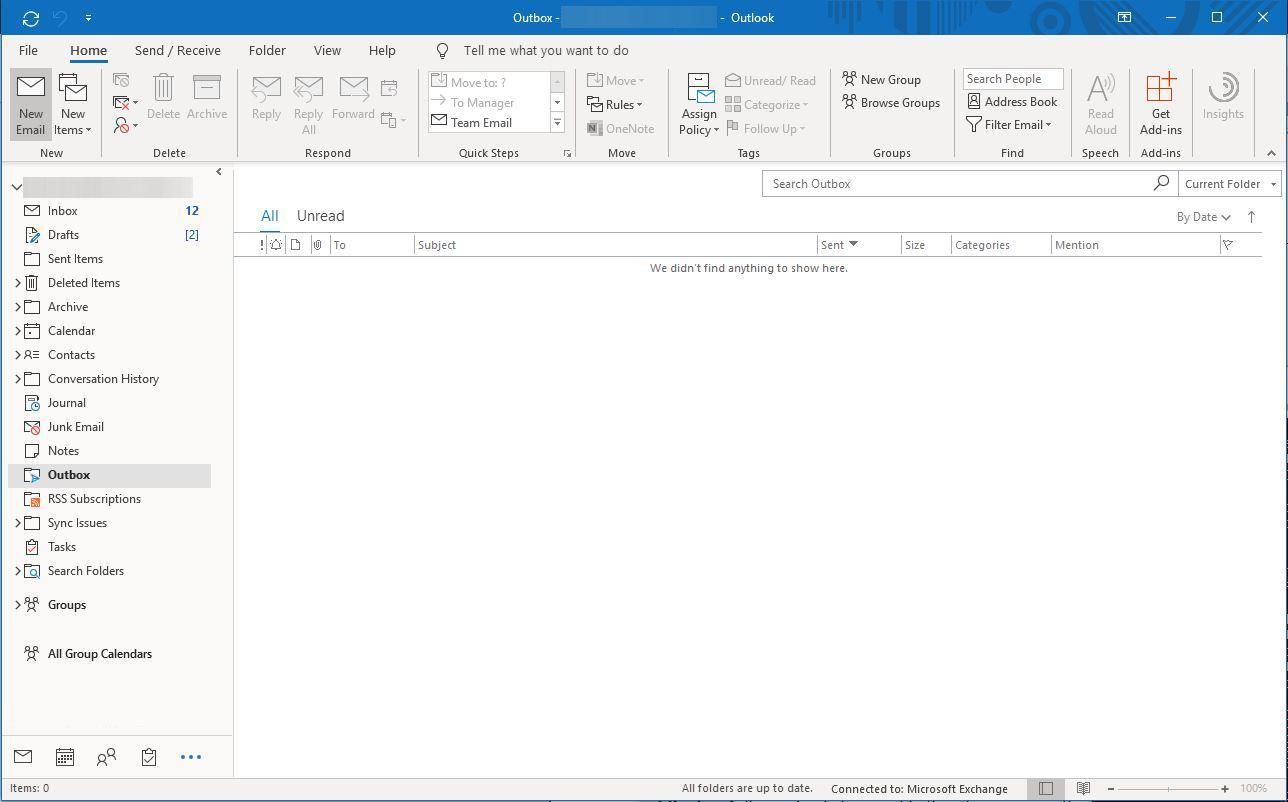Expand the Conversation History folder
Viewport: 1288px width, 802px height.
[17, 379]
